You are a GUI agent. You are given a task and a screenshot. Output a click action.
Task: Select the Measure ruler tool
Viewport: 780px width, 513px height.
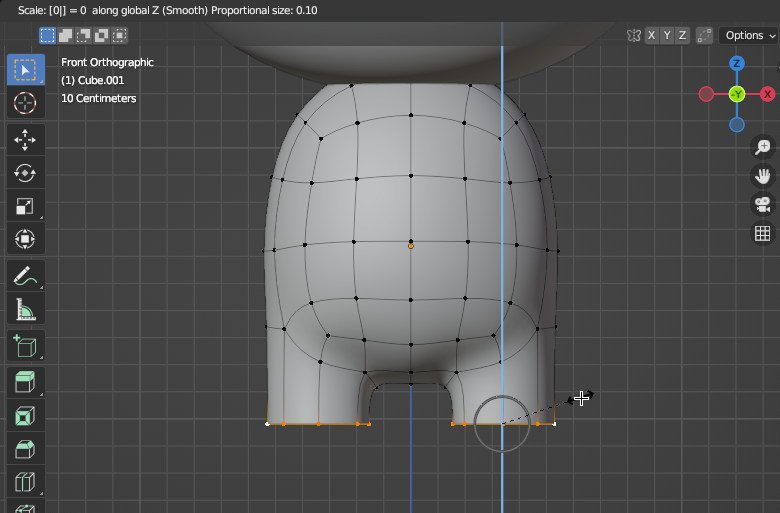pos(25,308)
